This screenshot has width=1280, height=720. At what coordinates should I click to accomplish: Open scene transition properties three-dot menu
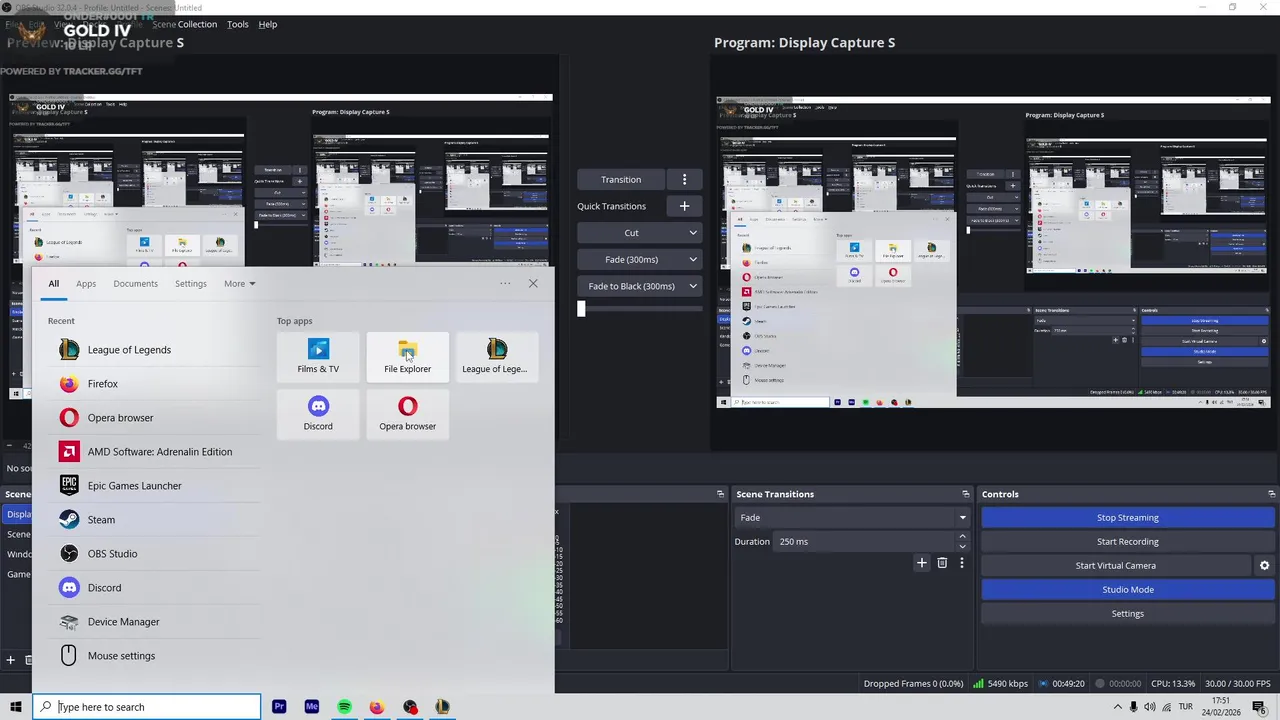click(962, 563)
